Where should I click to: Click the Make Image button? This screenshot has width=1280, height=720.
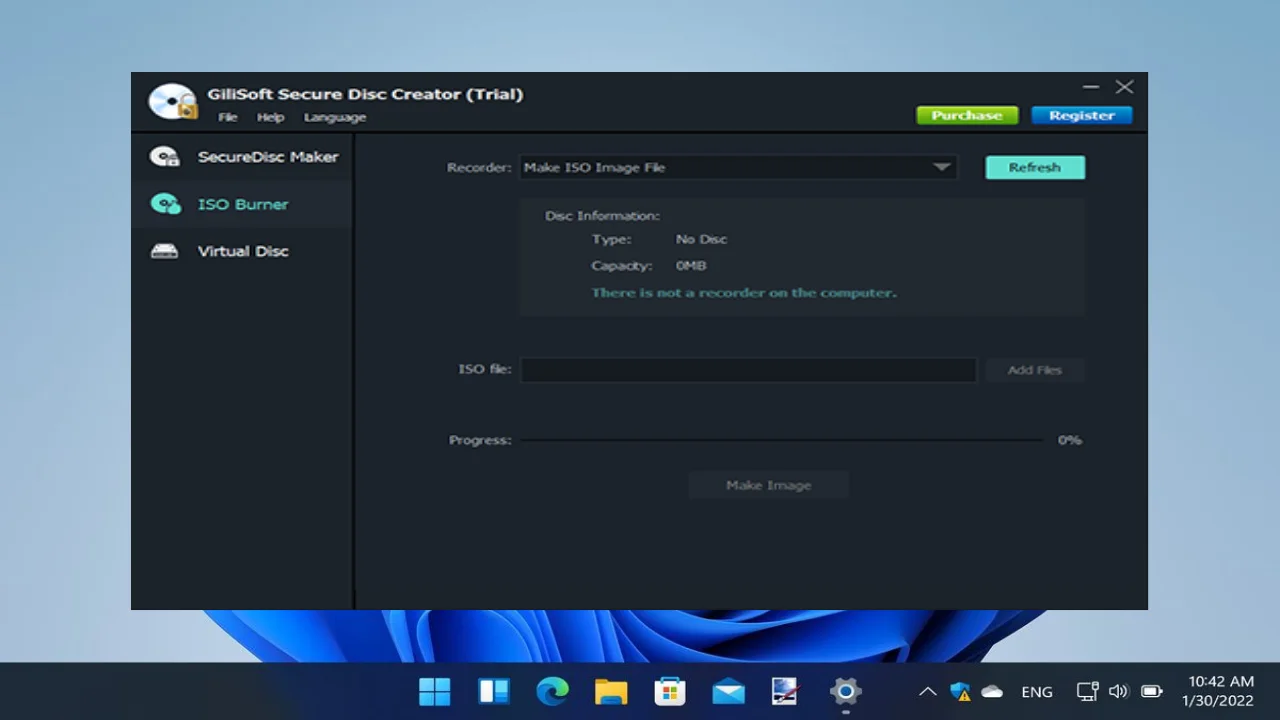[768, 485]
